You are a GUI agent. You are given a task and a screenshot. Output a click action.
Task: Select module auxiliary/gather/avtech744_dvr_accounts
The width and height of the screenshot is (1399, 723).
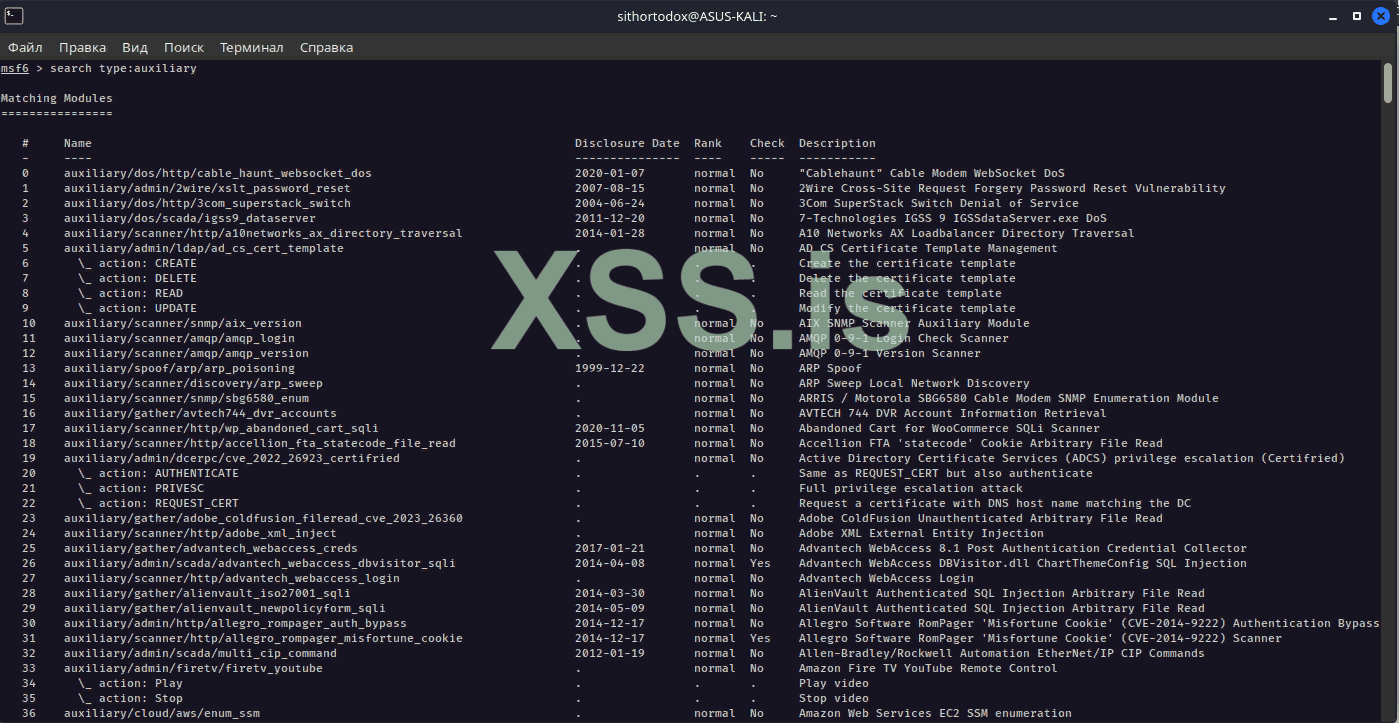tap(200, 413)
